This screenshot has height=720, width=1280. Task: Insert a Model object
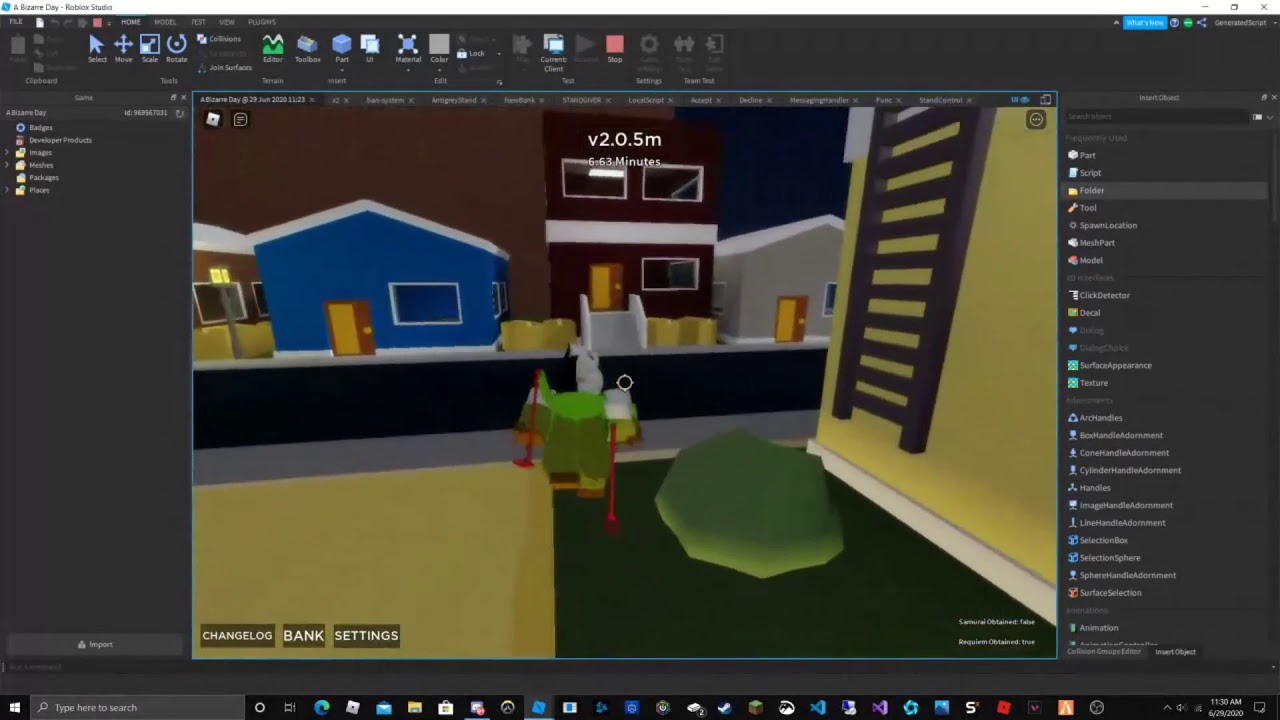(x=1085, y=260)
